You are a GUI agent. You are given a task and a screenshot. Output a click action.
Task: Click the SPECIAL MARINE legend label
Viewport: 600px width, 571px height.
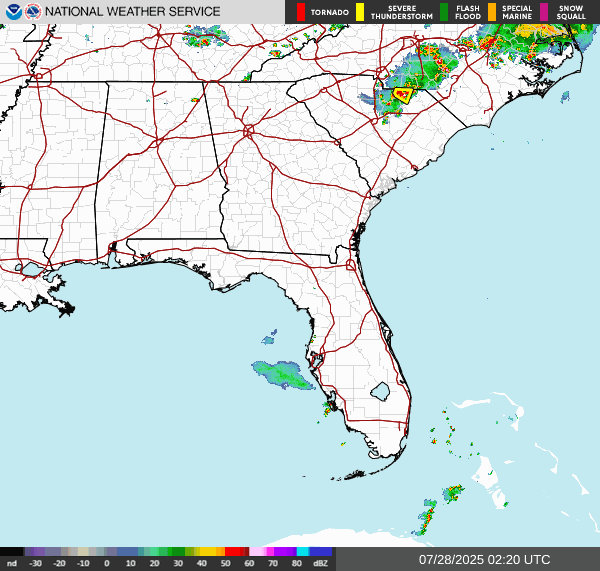click(517, 12)
